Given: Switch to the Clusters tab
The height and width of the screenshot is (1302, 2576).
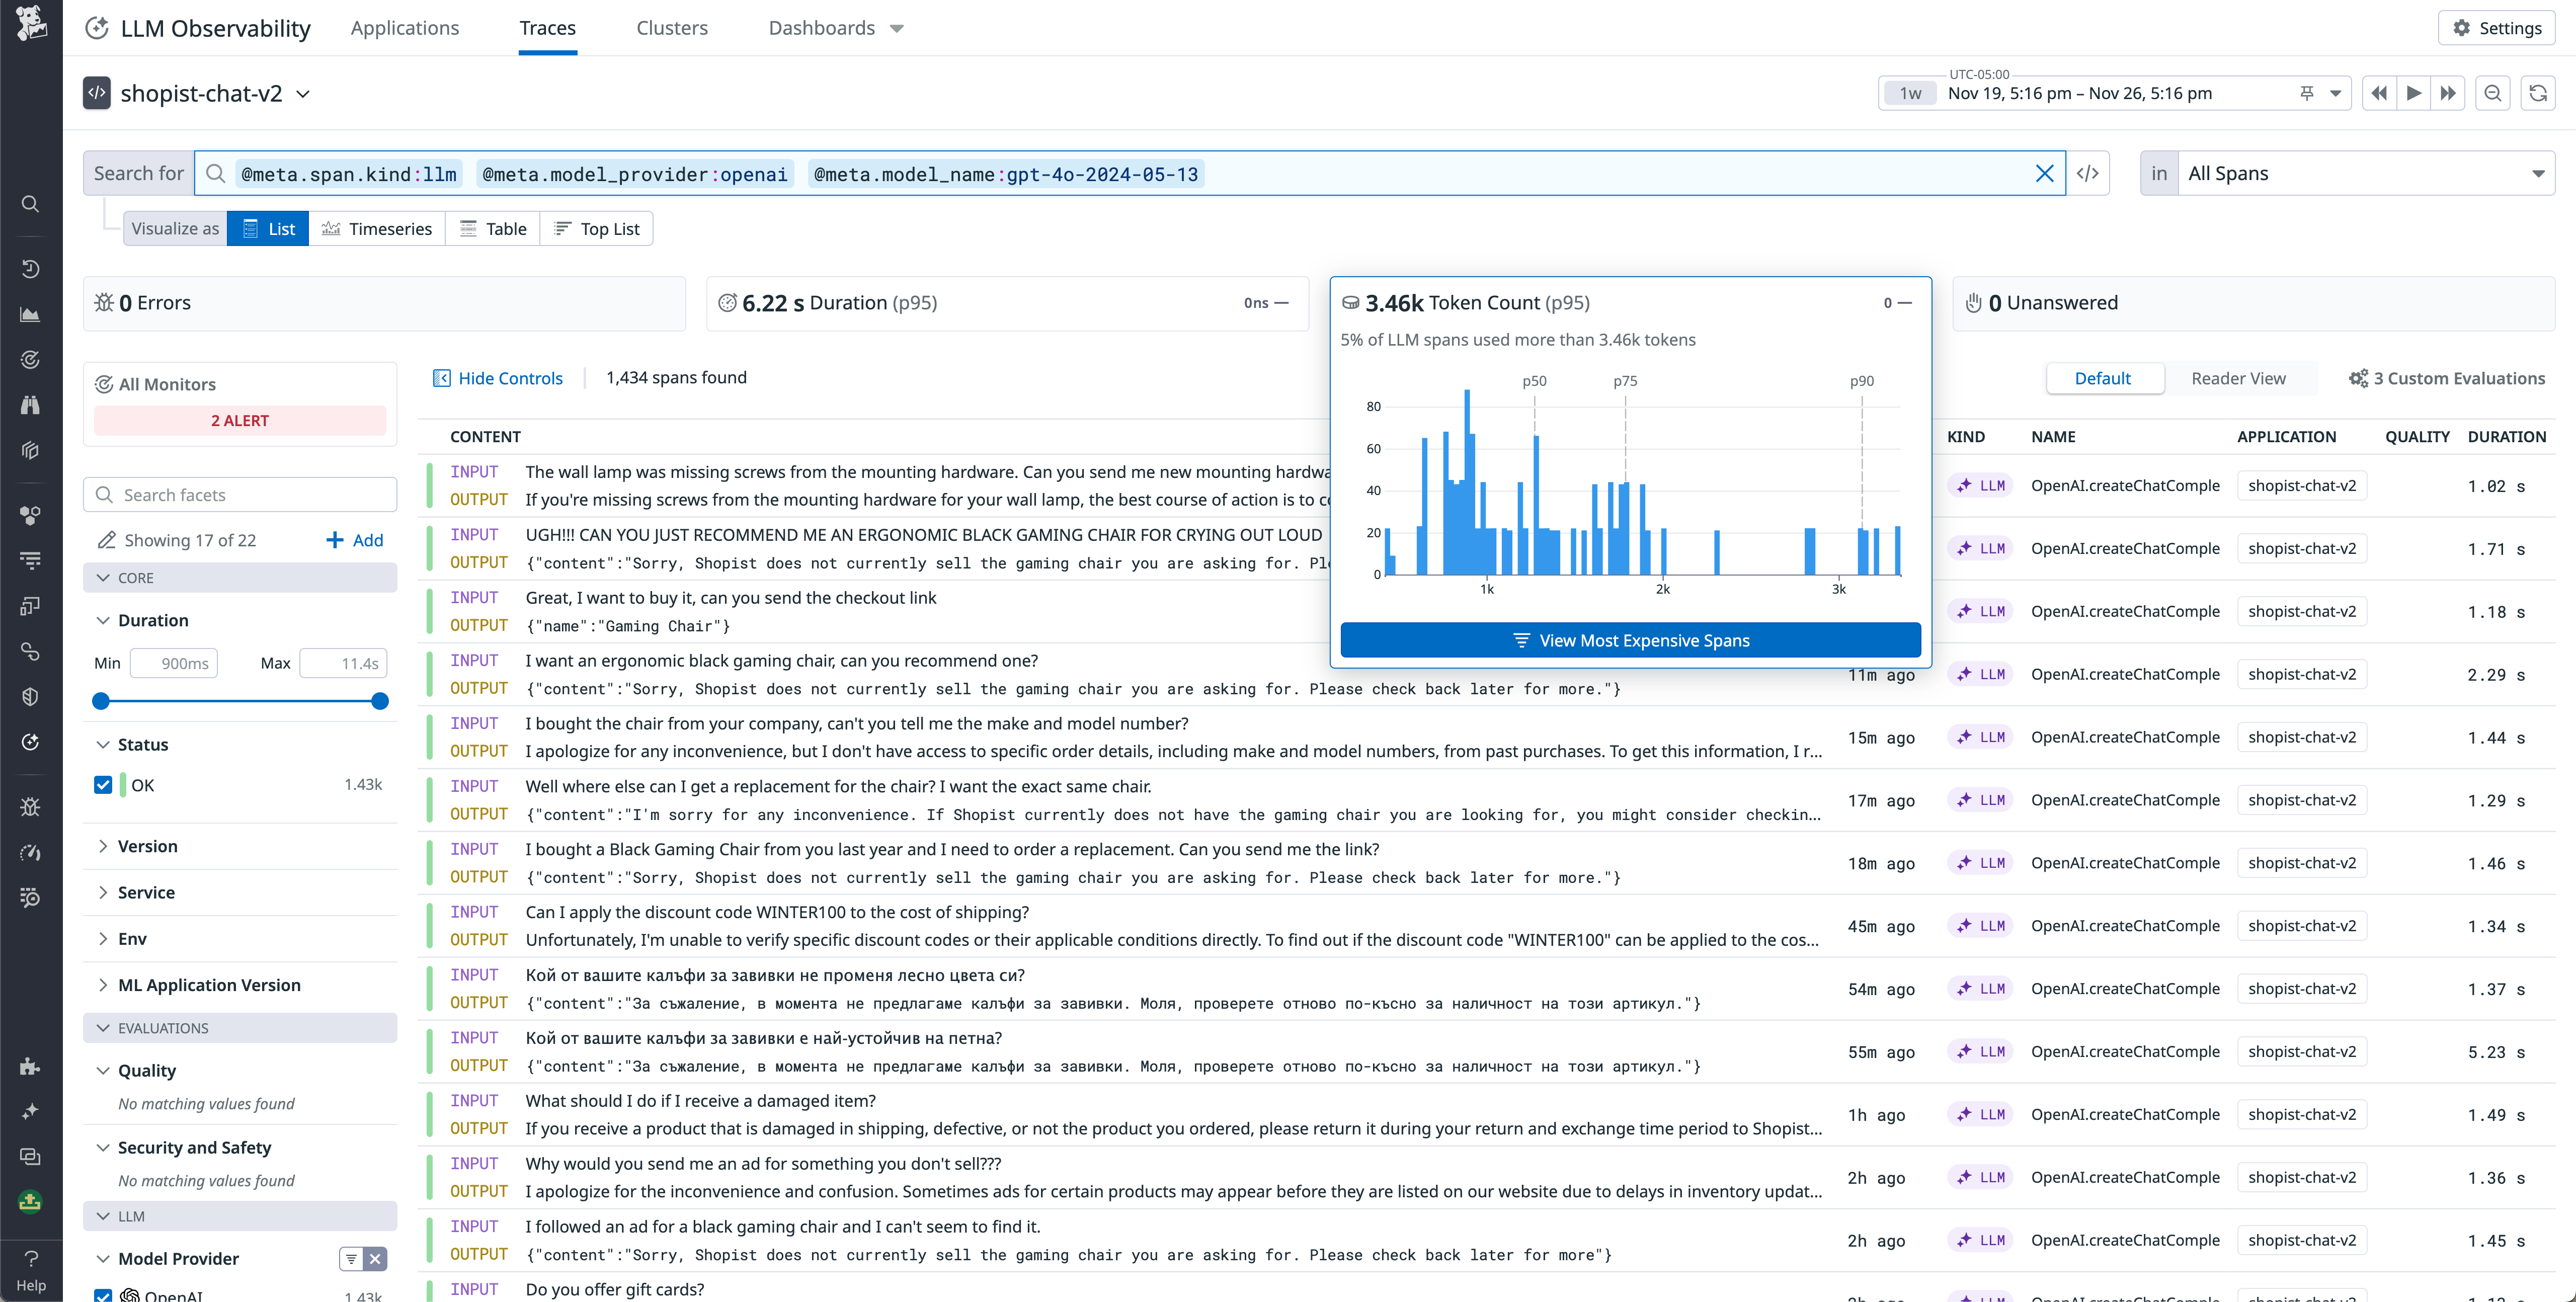Looking at the screenshot, I should (671, 28).
